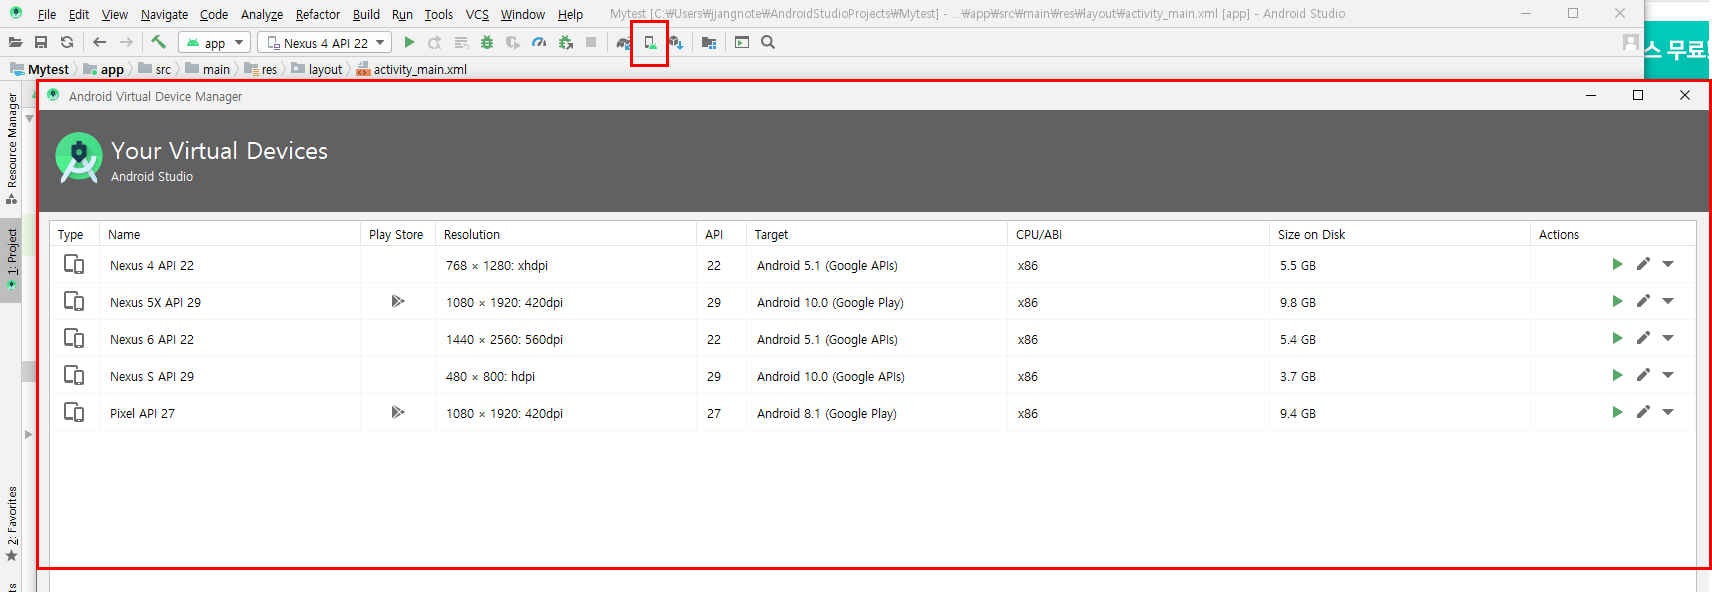The height and width of the screenshot is (592, 1712).
Task: Click the Save All floppy icon
Action: (41, 42)
